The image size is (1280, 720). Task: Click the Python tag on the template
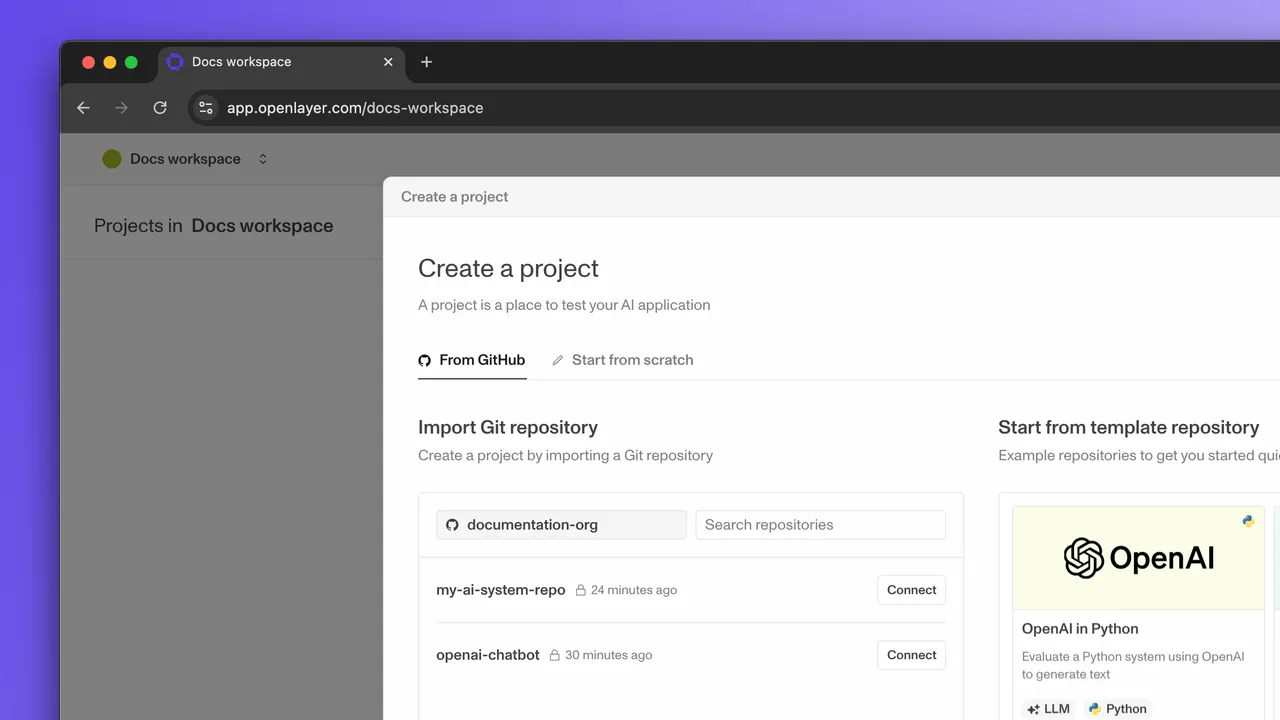tap(1117, 709)
